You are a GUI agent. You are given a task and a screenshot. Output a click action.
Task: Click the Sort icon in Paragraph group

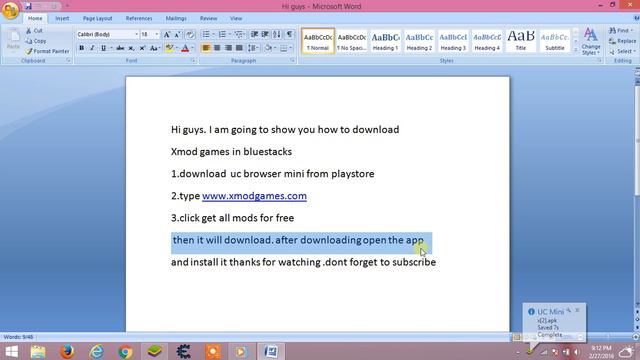click(x=277, y=34)
